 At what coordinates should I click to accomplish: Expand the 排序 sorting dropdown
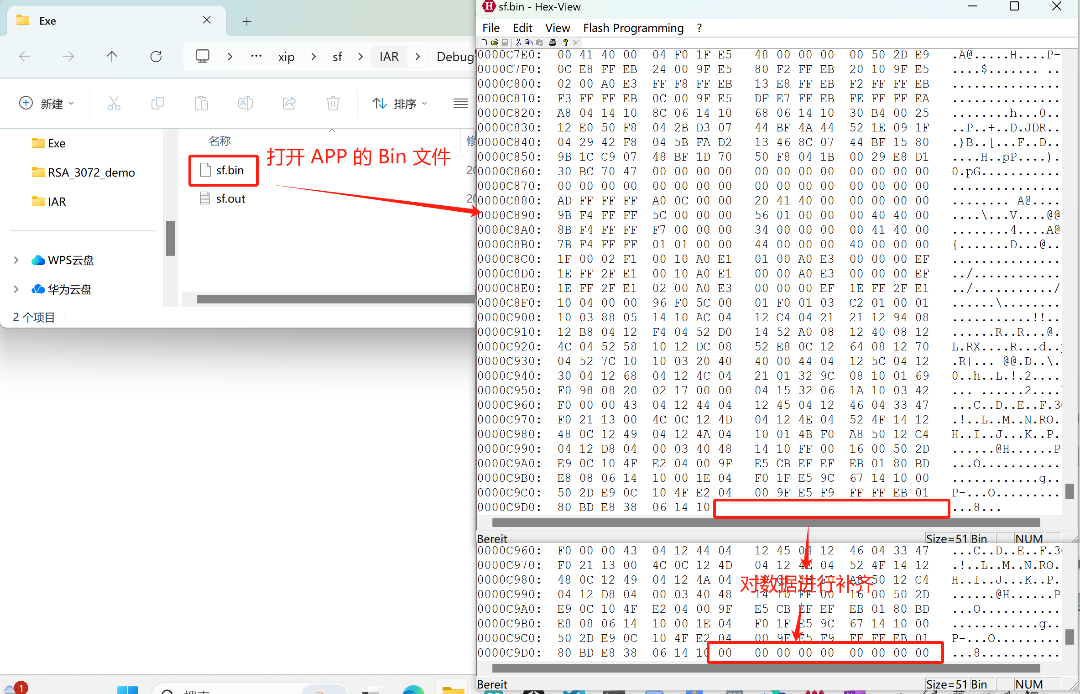[396, 103]
